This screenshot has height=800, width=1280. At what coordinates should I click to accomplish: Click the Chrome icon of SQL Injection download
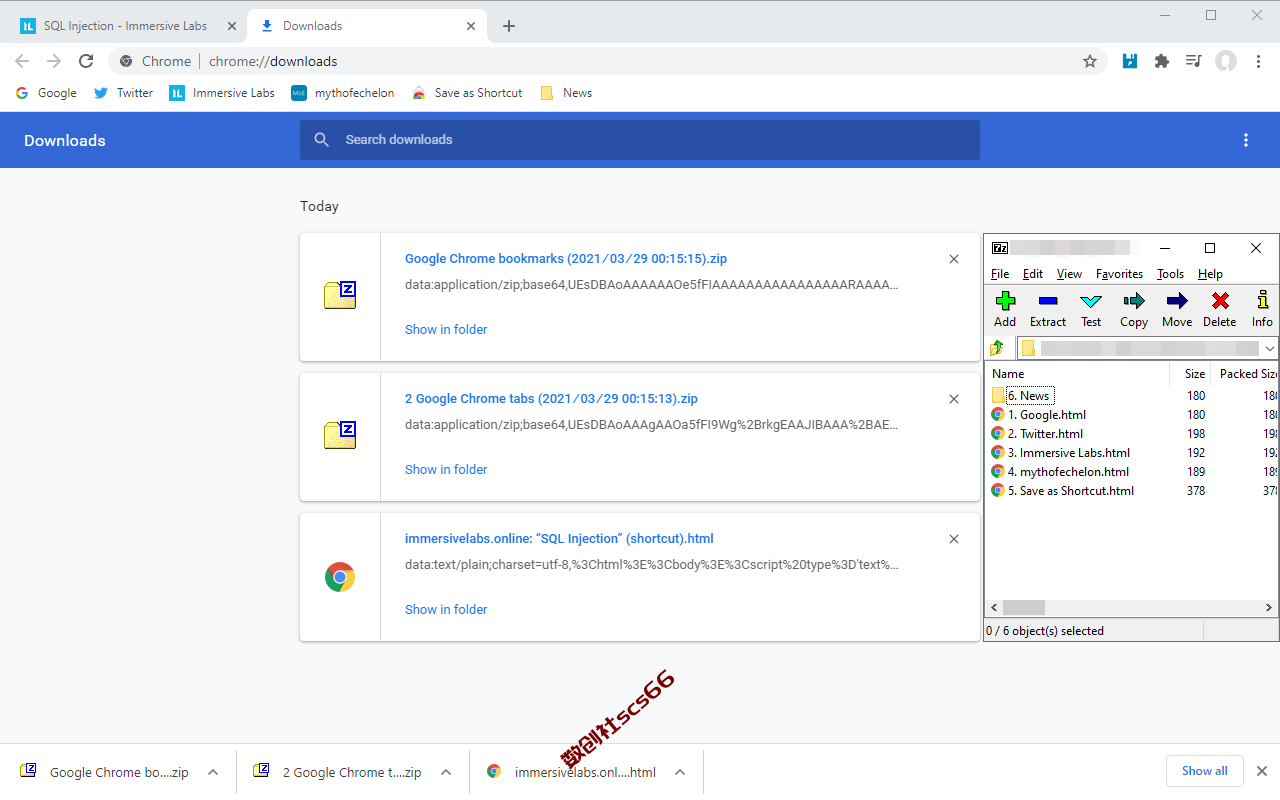coord(340,577)
